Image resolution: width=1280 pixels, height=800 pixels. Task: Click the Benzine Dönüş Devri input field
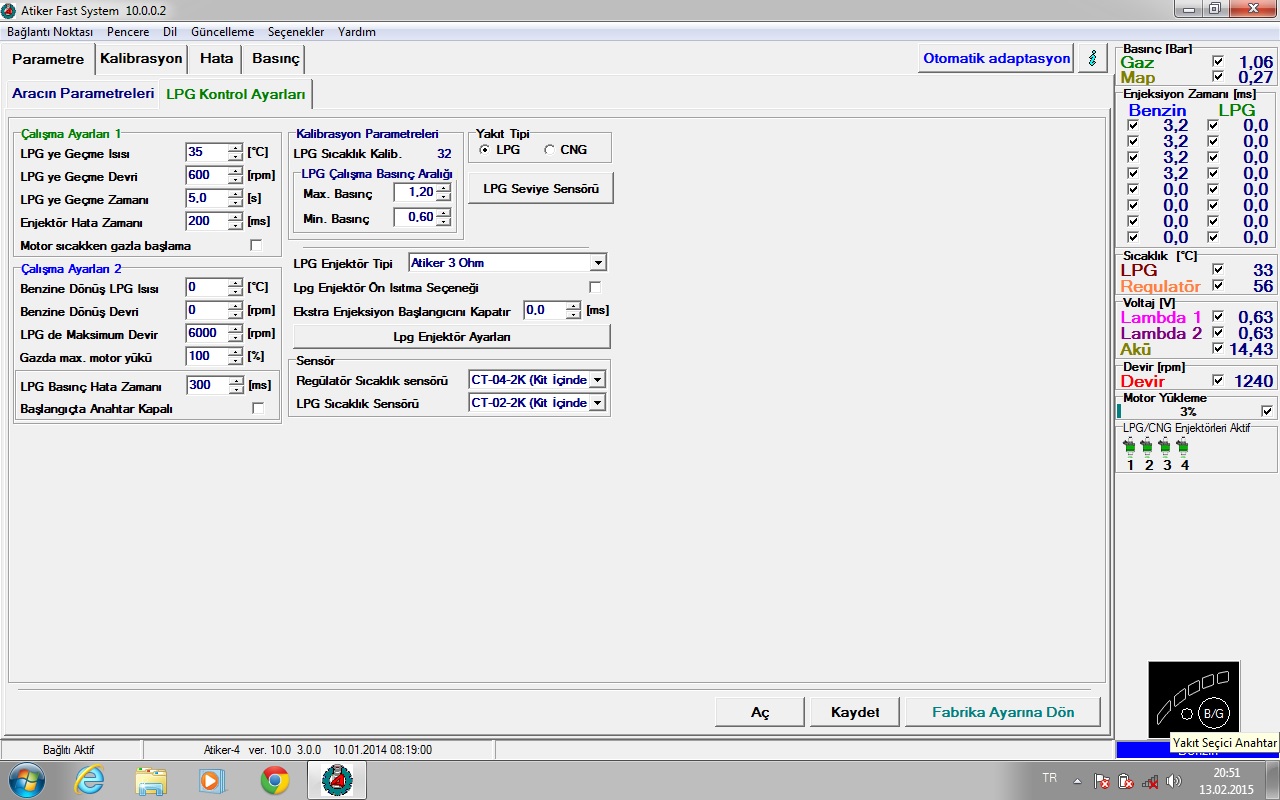coord(207,310)
